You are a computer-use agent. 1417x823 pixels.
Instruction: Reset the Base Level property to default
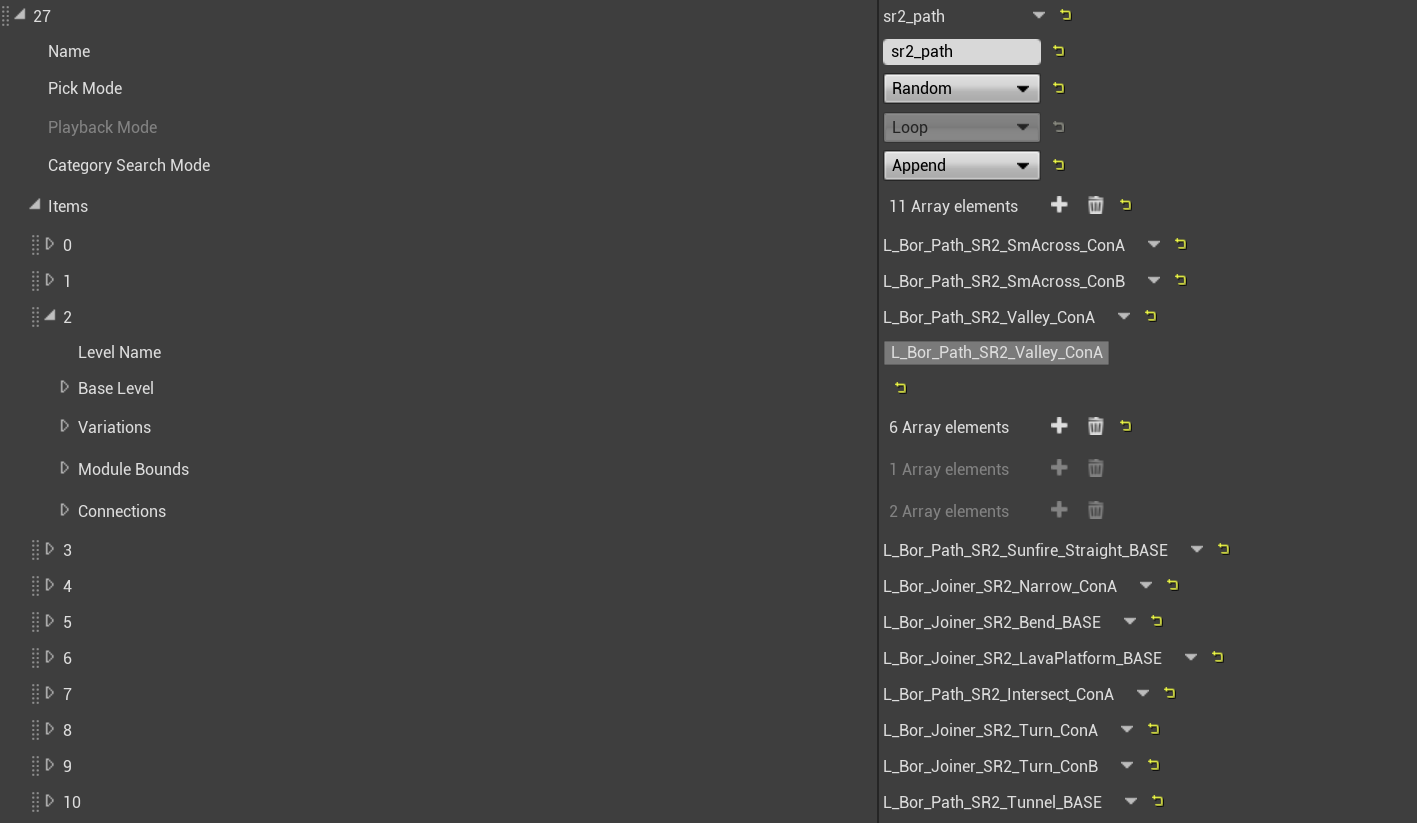(x=900, y=387)
